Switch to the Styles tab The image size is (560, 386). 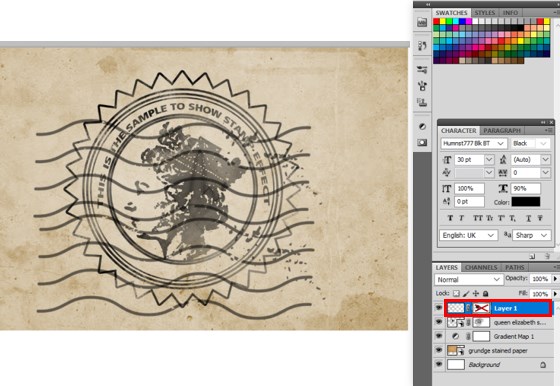485,13
